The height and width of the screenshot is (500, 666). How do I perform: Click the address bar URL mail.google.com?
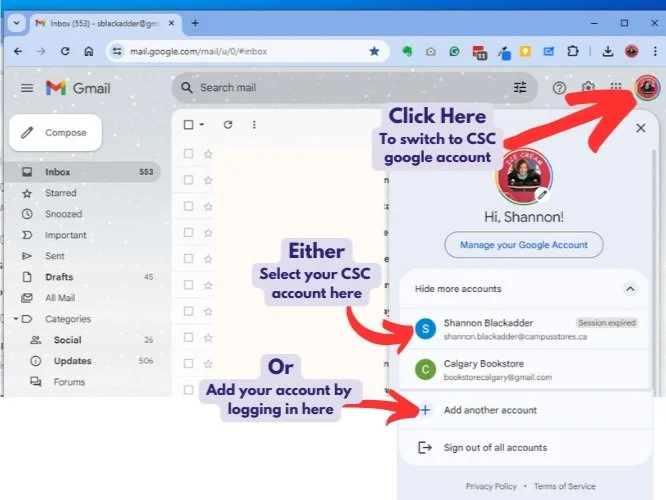pyautogui.click(x=199, y=51)
